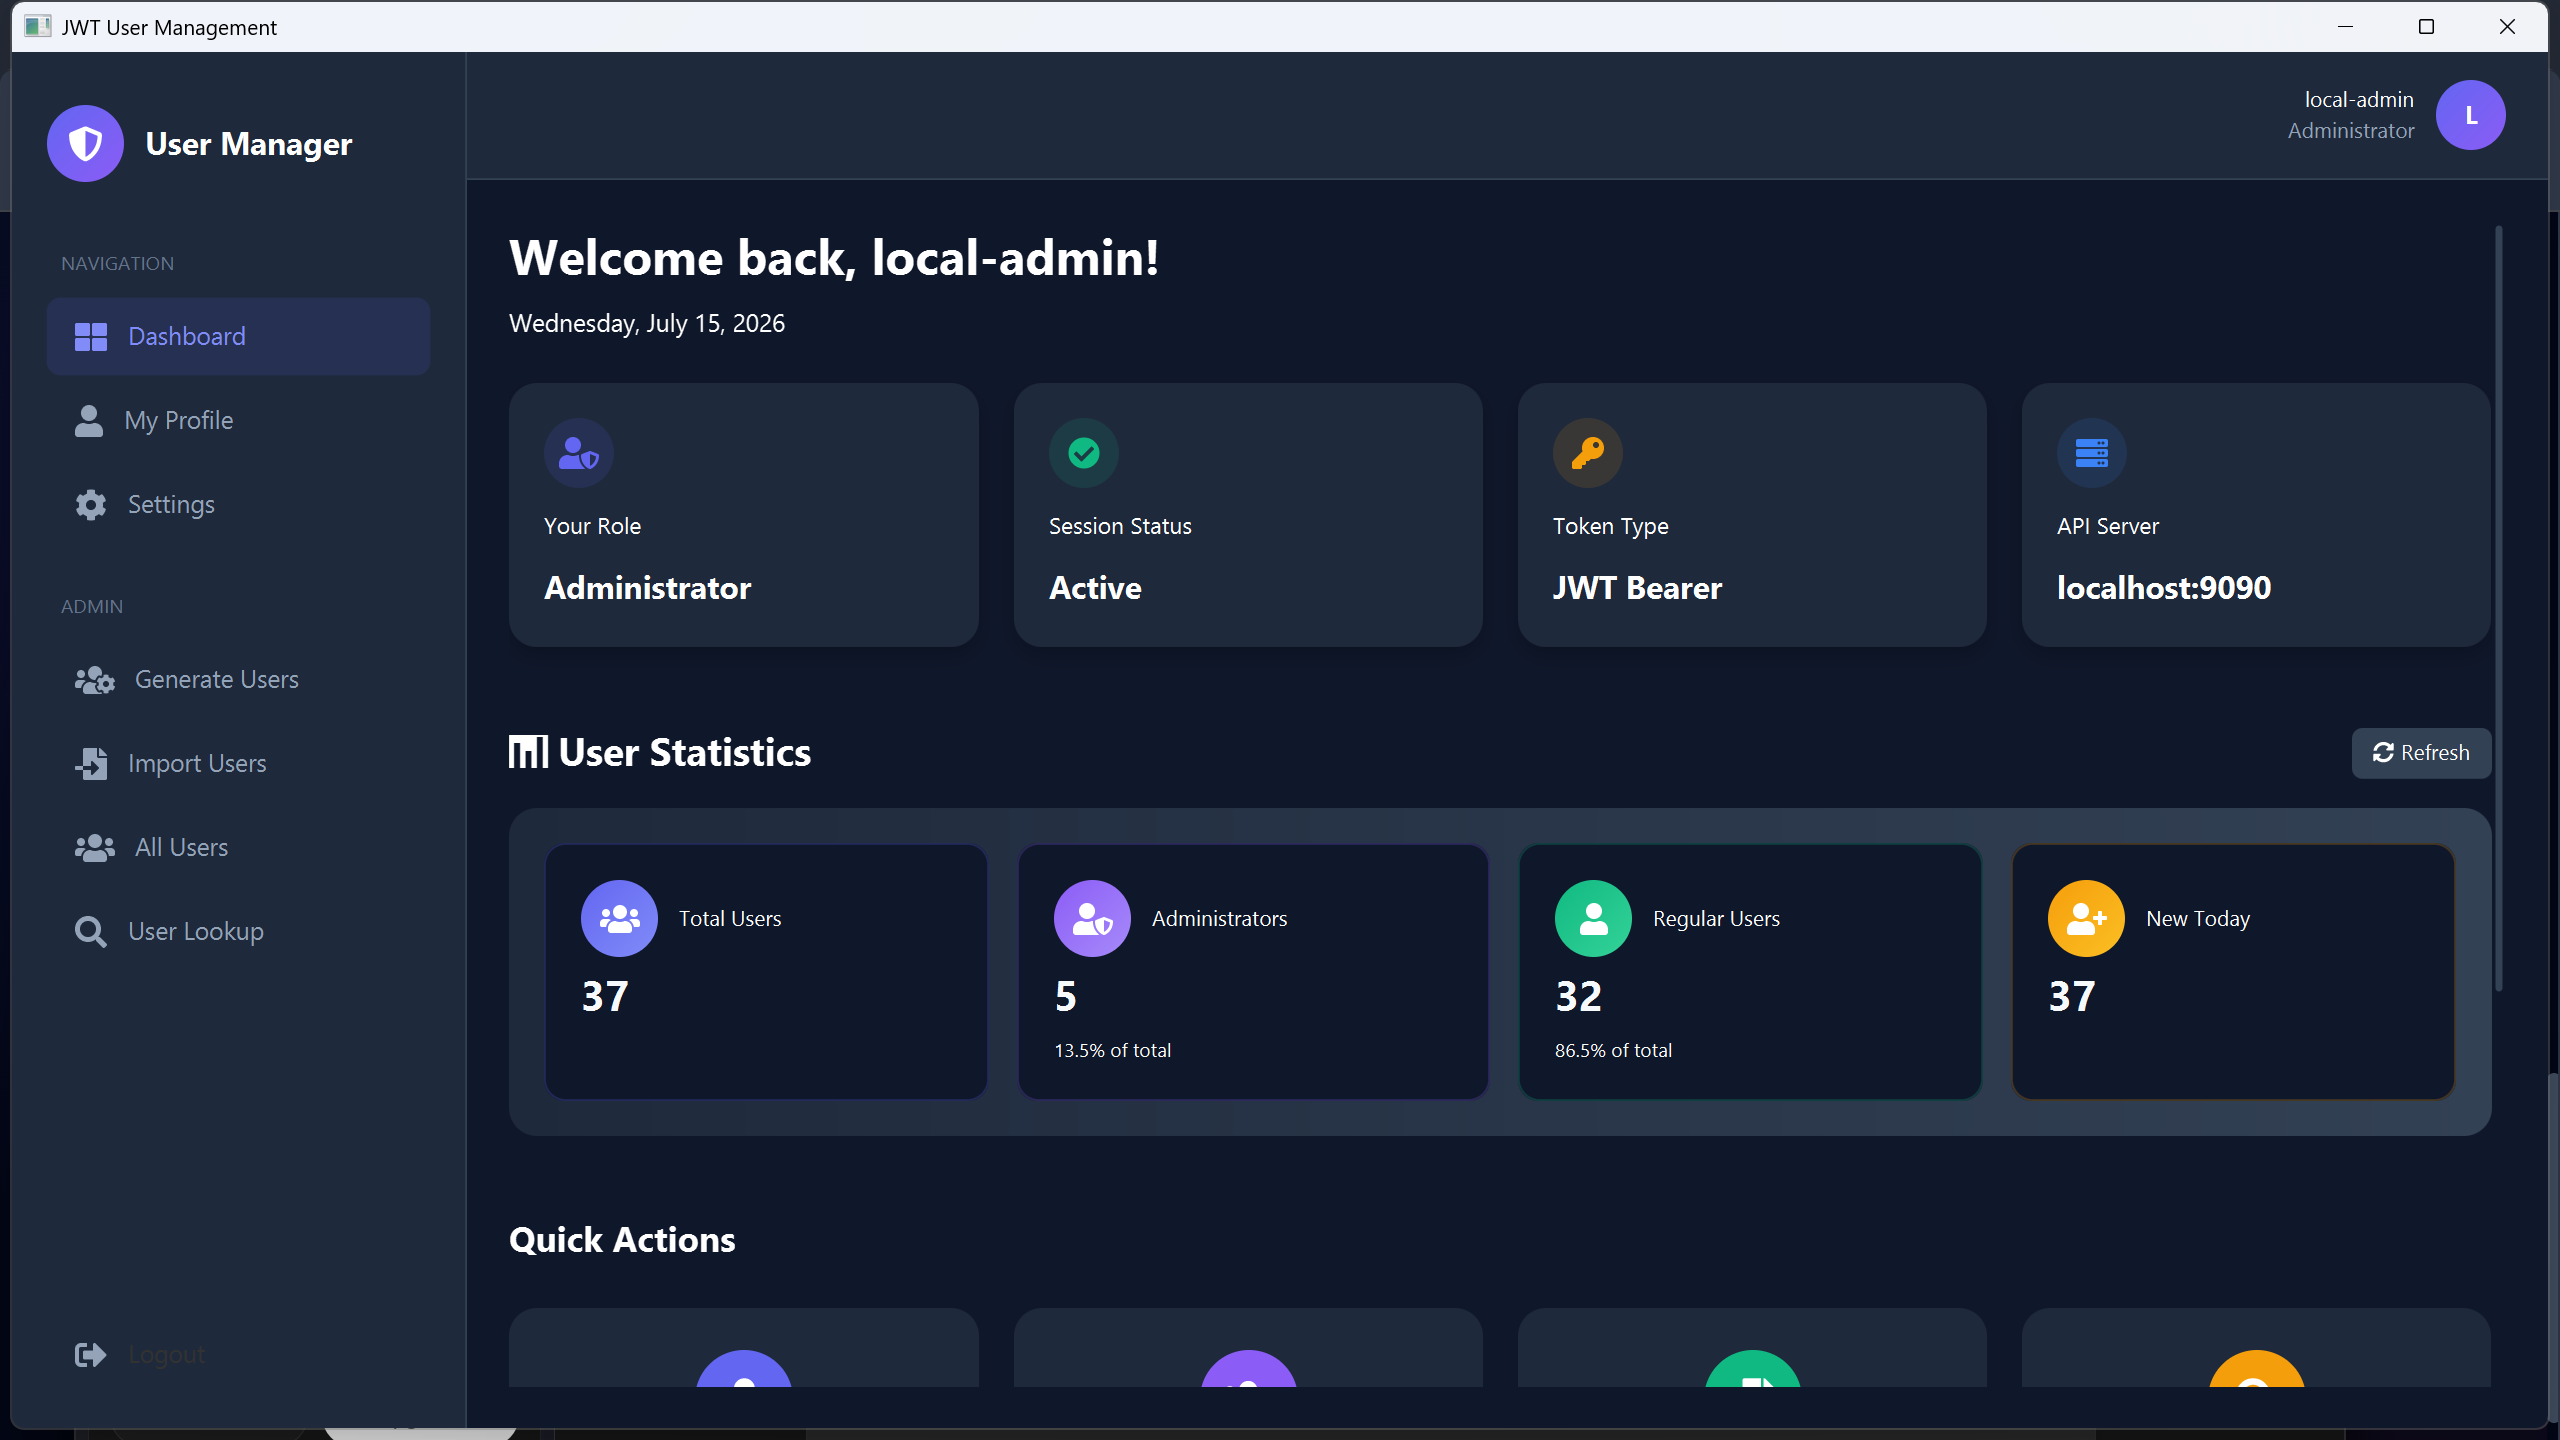
Task: Click the local-admin username in header
Action: (2359, 100)
